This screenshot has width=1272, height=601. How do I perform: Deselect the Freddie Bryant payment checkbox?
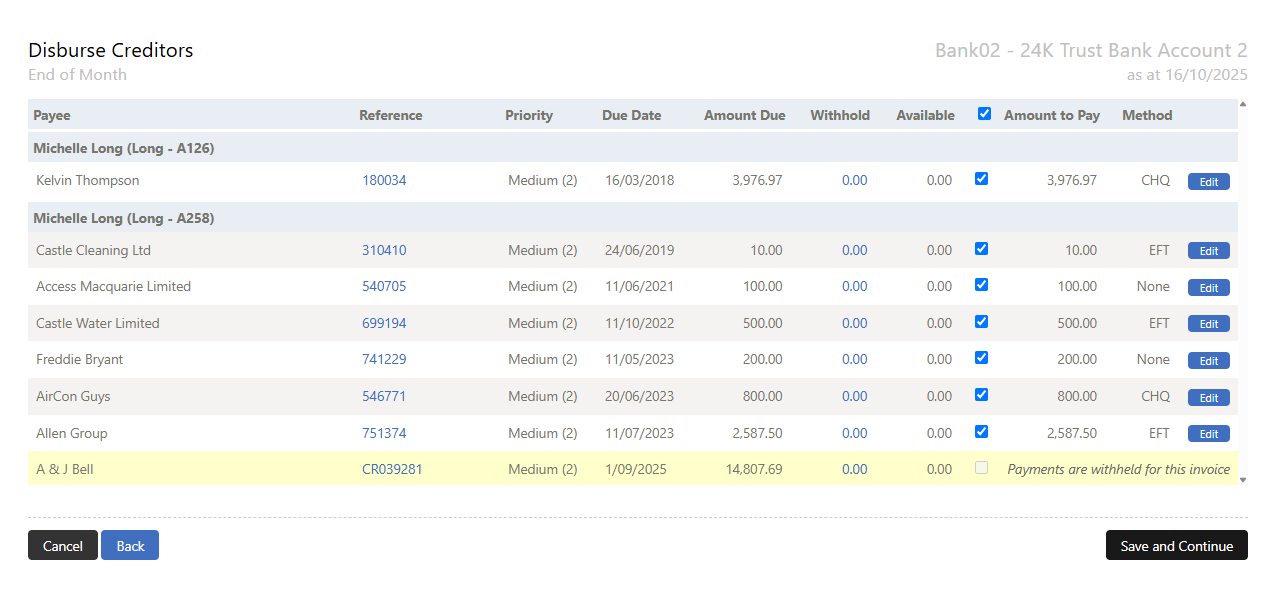click(981, 358)
